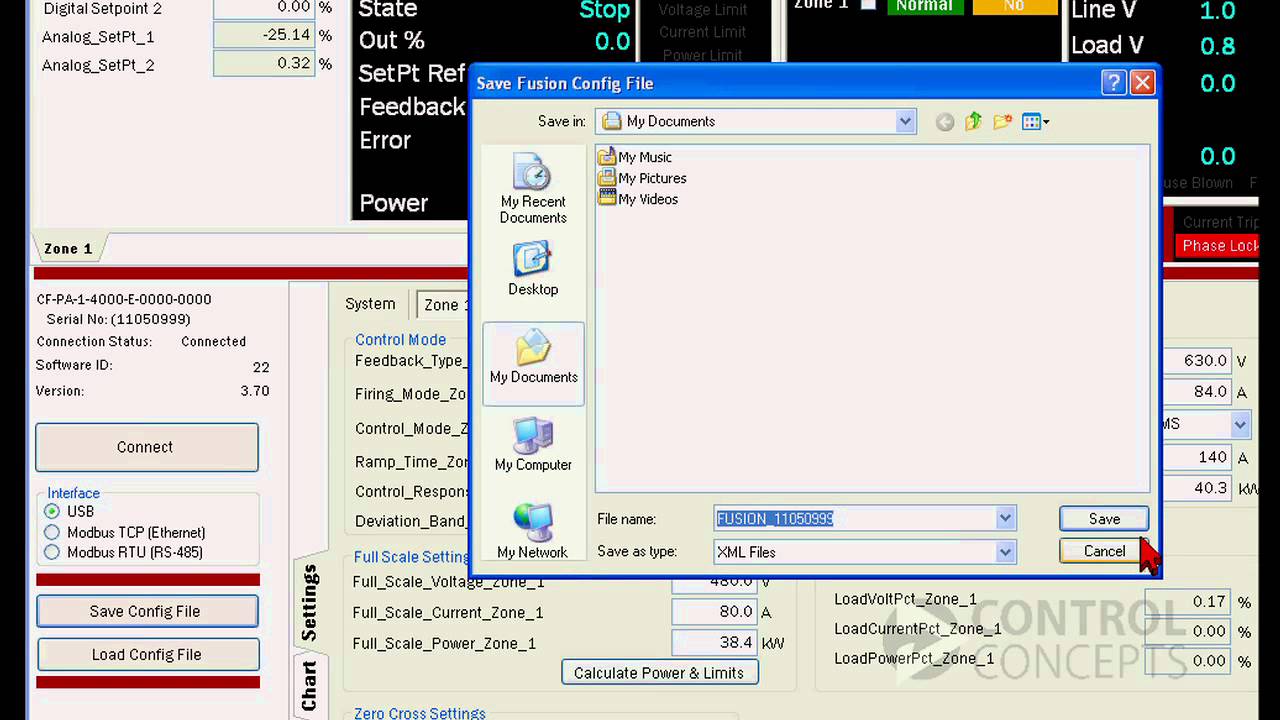
Task: Click Cancel in the dialog
Action: tap(1104, 551)
